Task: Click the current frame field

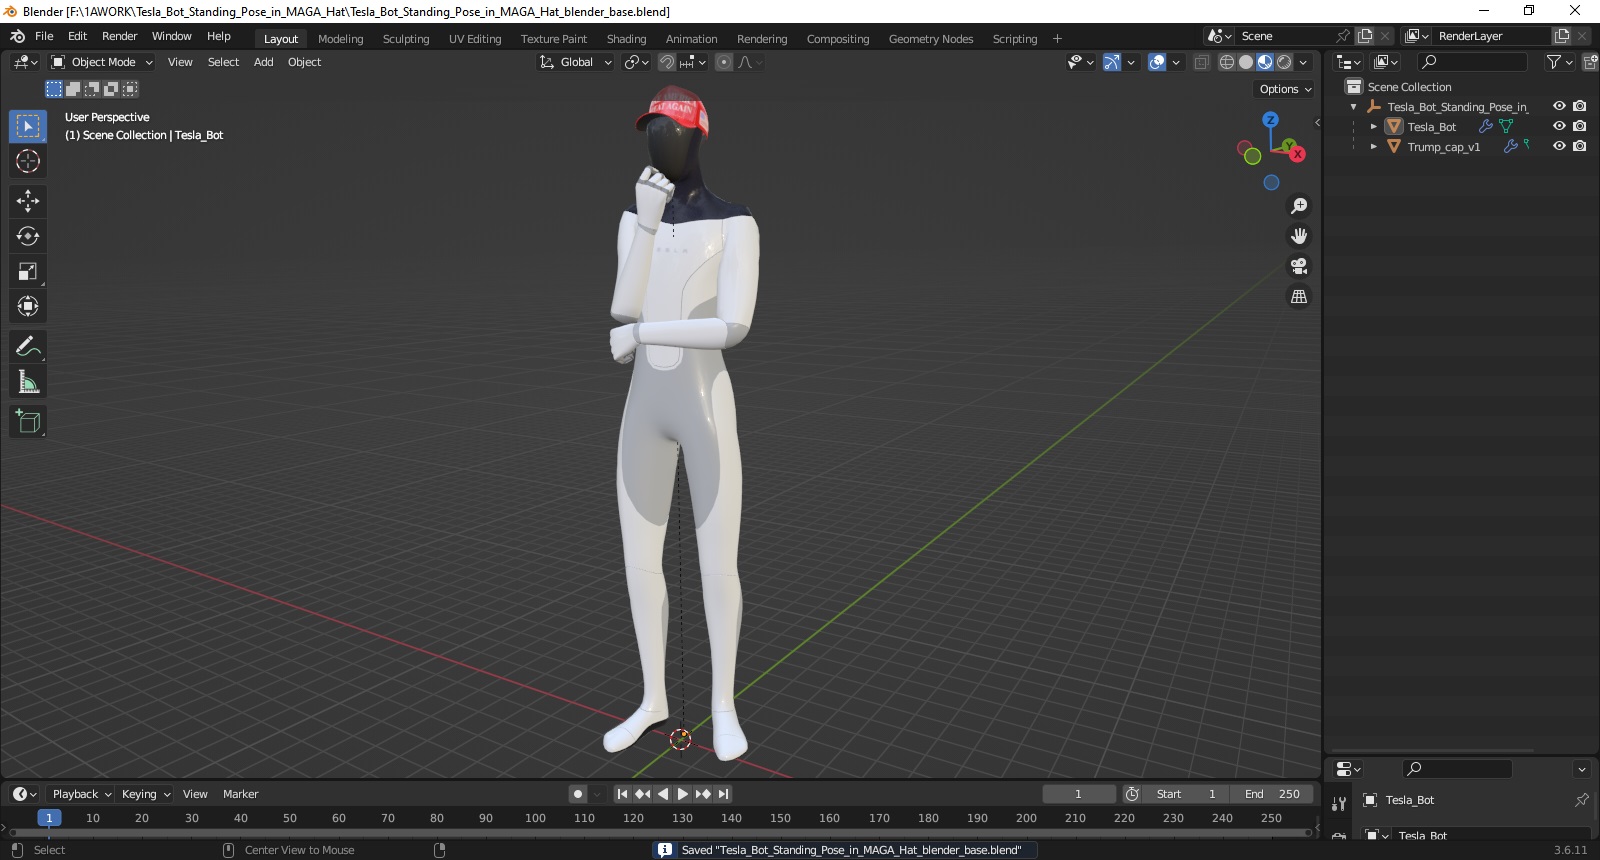Action: (x=1078, y=794)
